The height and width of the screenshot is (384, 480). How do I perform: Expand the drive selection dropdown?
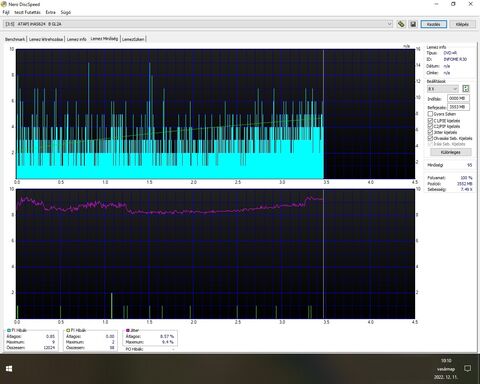tap(389, 24)
